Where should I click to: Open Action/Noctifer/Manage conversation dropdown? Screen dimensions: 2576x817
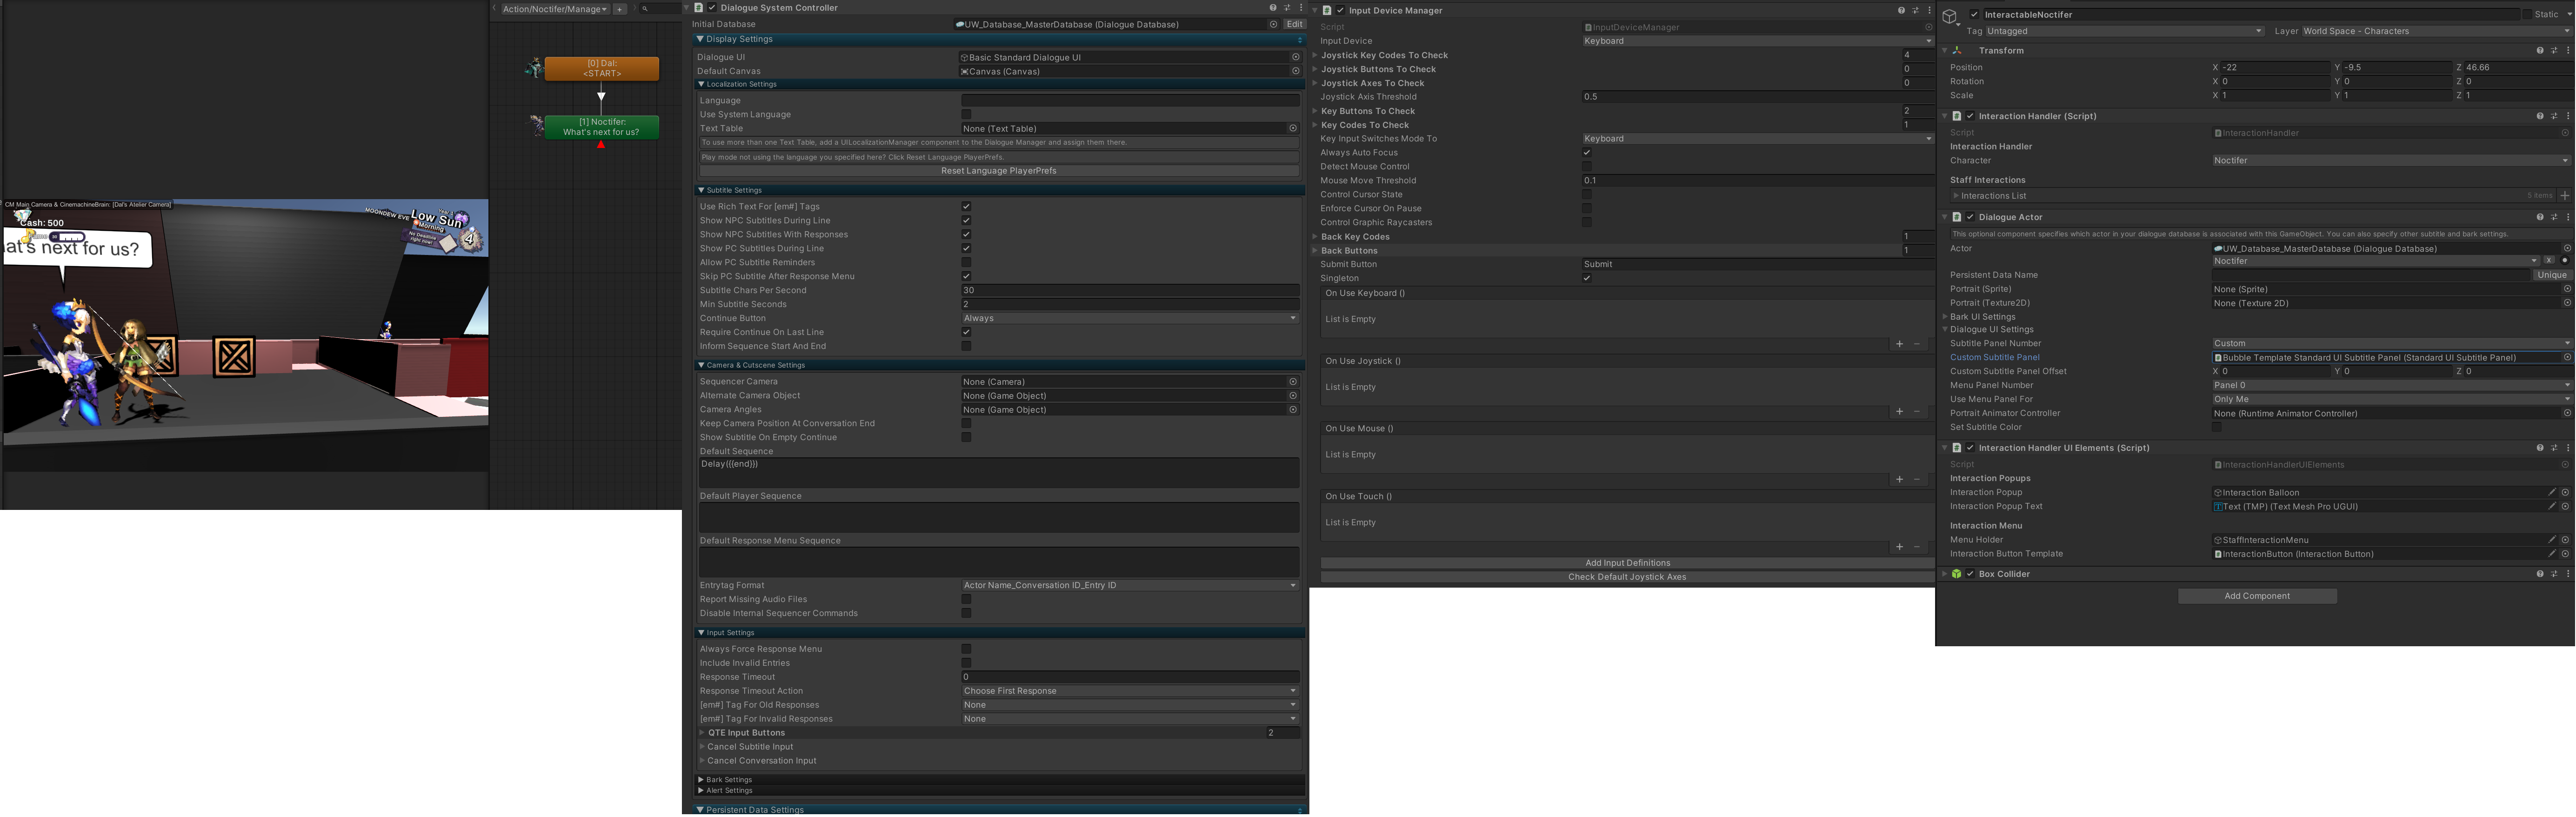coord(555,9)
